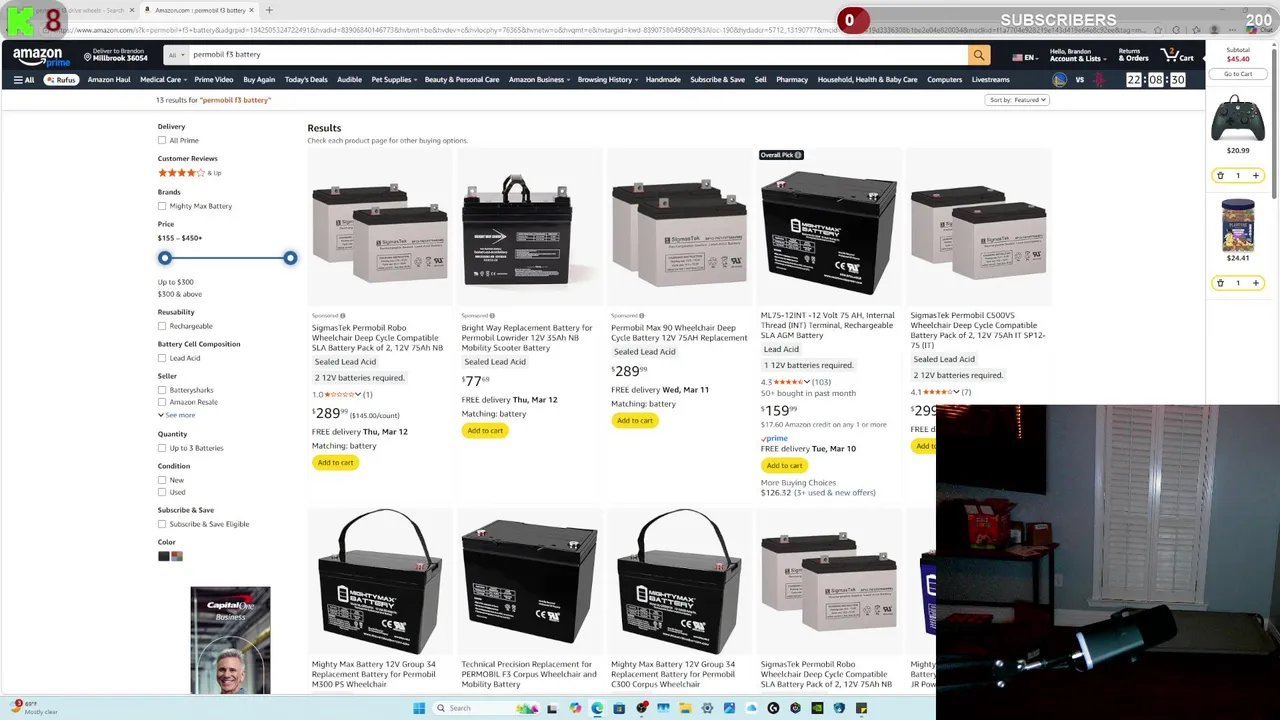The height and width of the screenshot is (720, 1280).
Task: Open weather widget in taskbar corner
Action: 32,708
